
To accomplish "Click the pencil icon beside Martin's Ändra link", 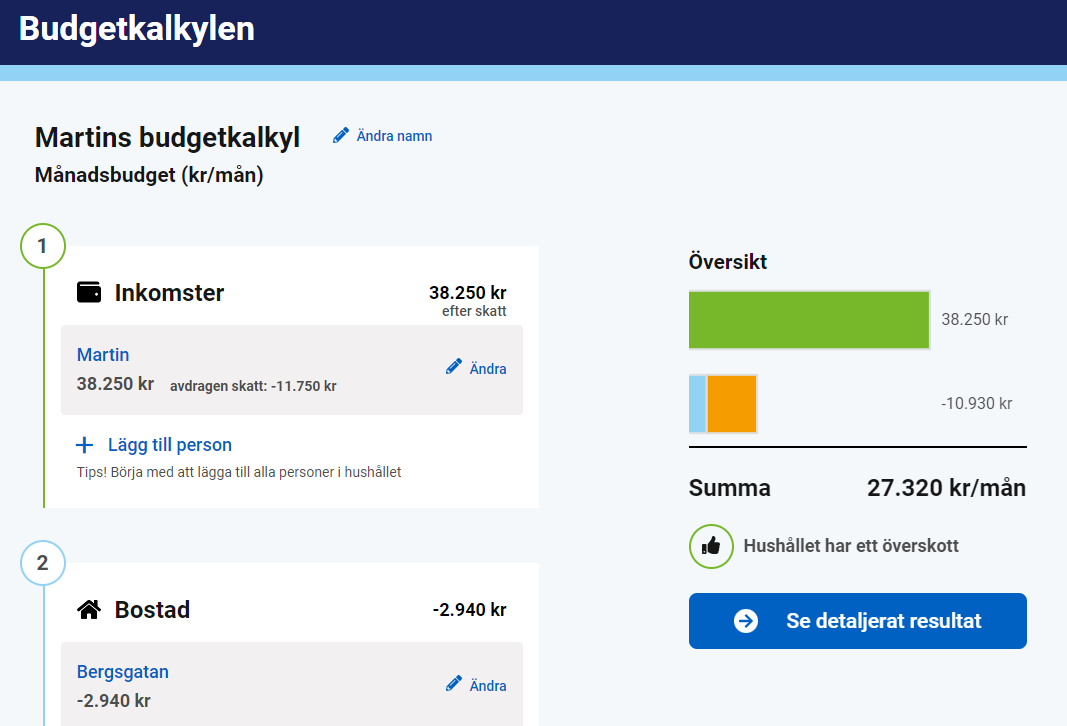I will click(x=455, y=367).
